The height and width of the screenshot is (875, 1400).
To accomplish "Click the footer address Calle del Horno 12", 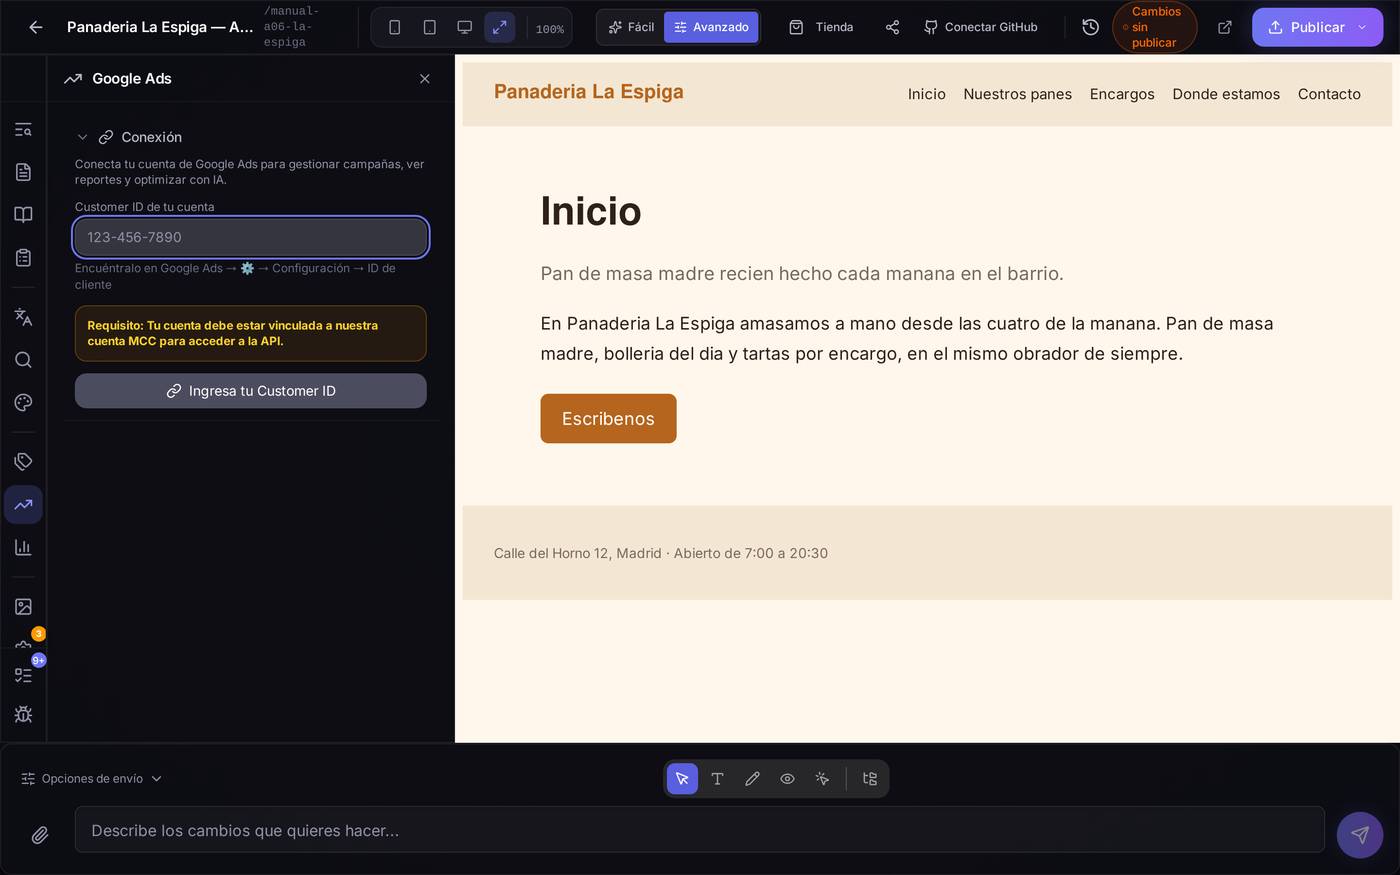I will (661, 553).
